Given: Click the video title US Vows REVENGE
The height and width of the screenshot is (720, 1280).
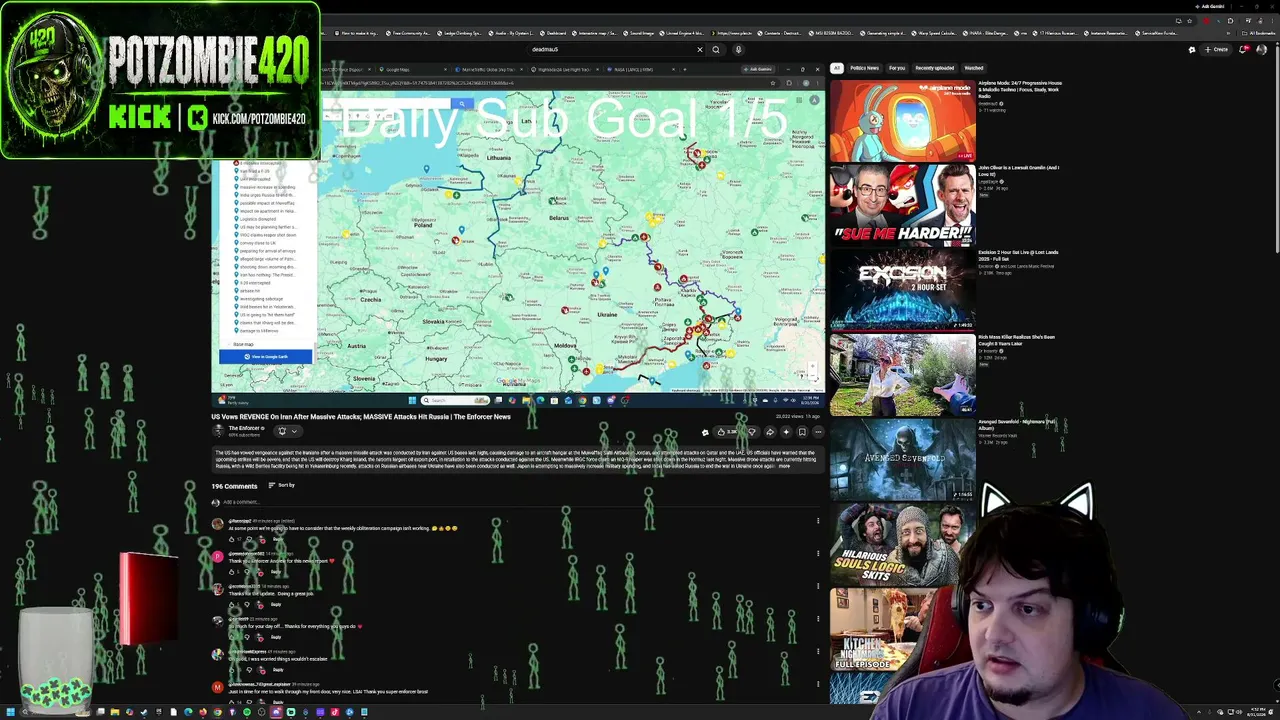Looking at the screenshot, I should [x=361, y=417].
